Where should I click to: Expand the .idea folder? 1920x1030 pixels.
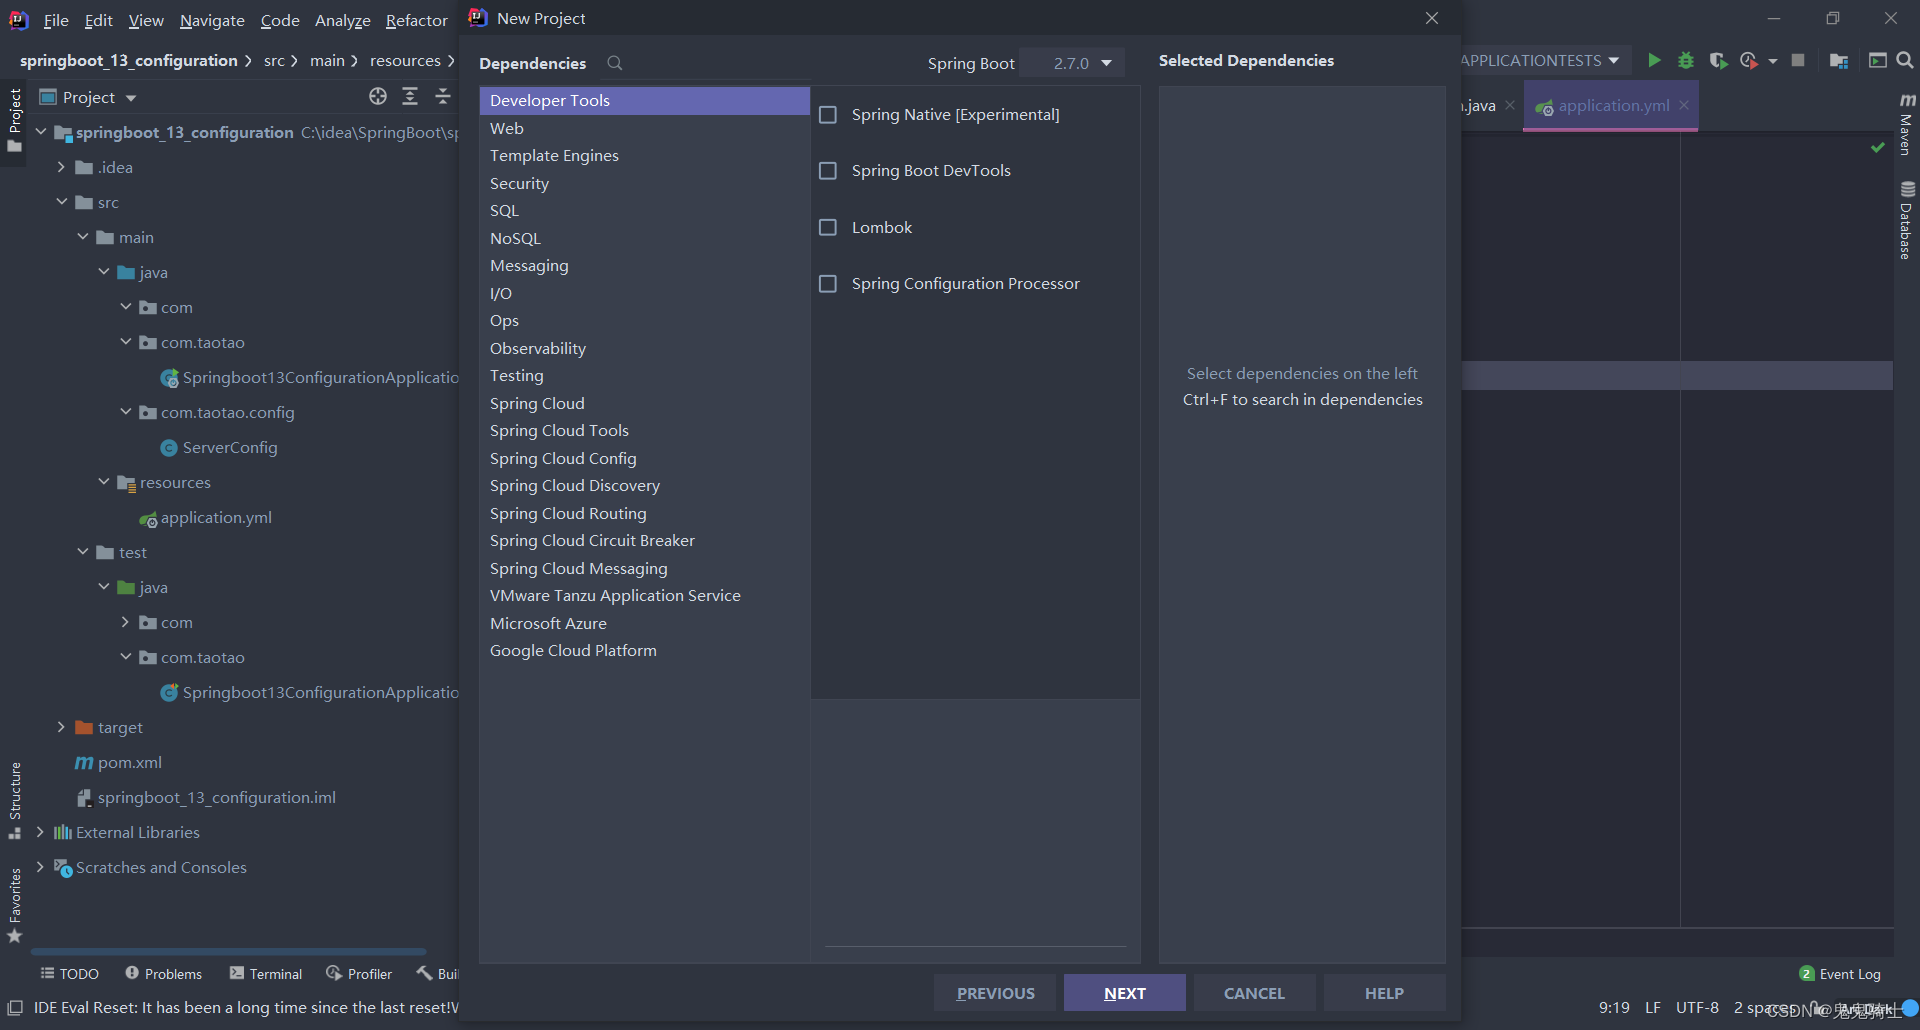coord(61,167)
